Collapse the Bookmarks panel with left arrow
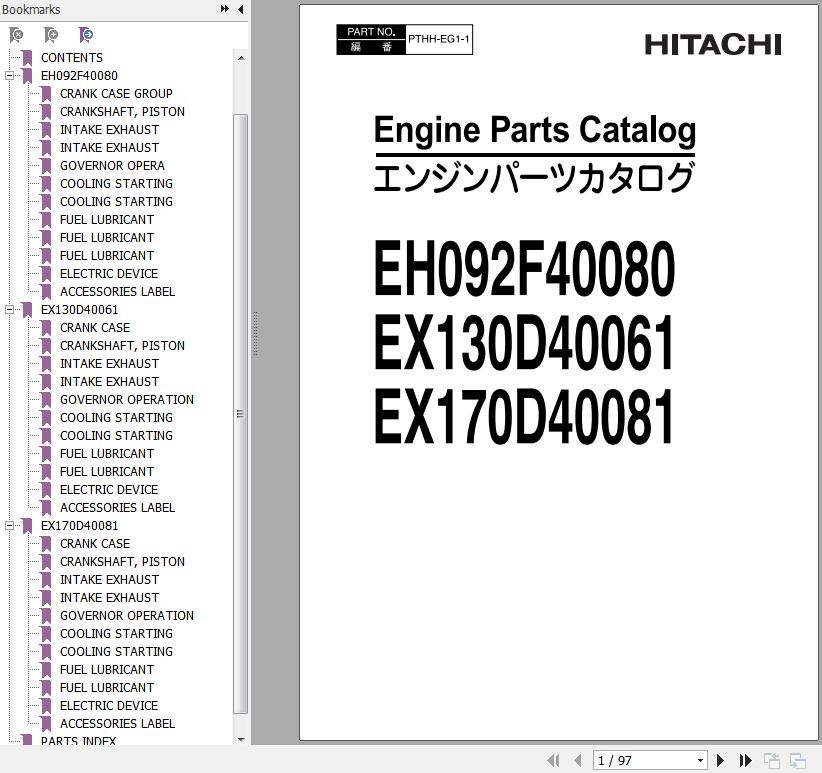Screen dimensions: 822x773 (241, 9)
